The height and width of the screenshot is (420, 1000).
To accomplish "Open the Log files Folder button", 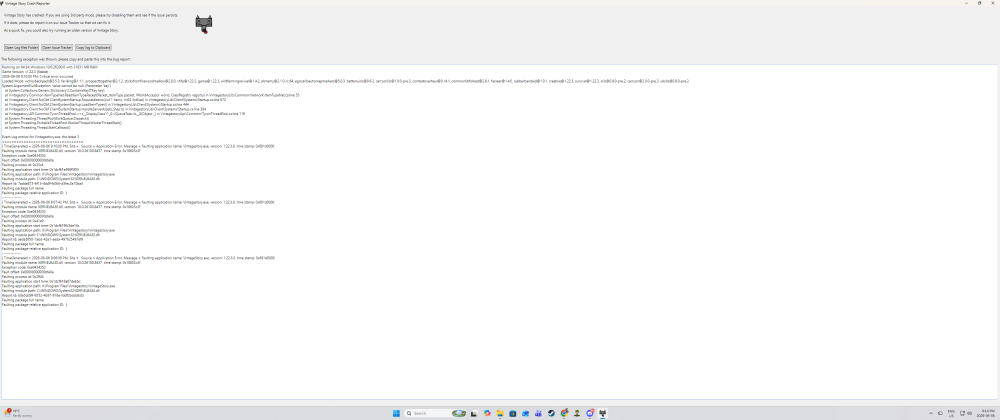I will point(21,47).
